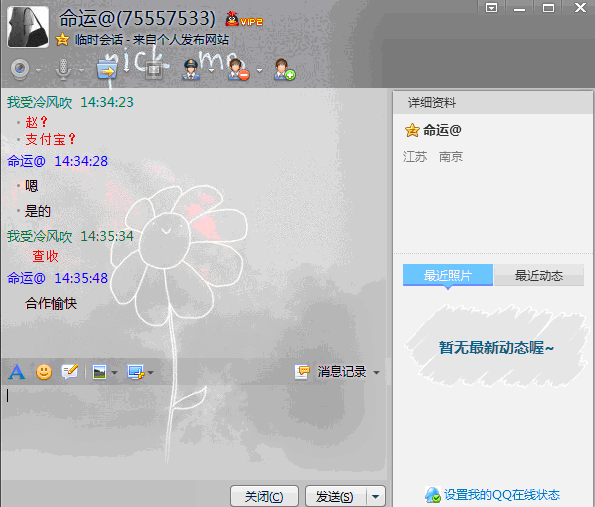Expand the screen capture options arrow
The width and height of the screenshot is (595, 507).
click(x=151, y=373)
